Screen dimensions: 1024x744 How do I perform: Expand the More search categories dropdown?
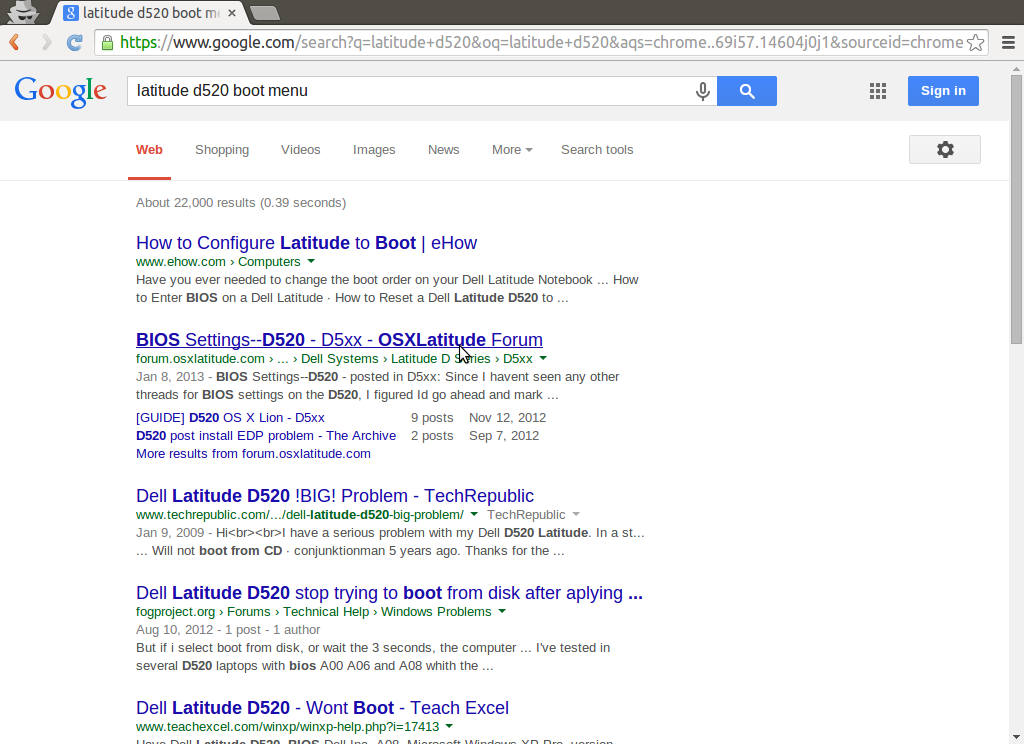pyautogui.click(x=511, y=149)
